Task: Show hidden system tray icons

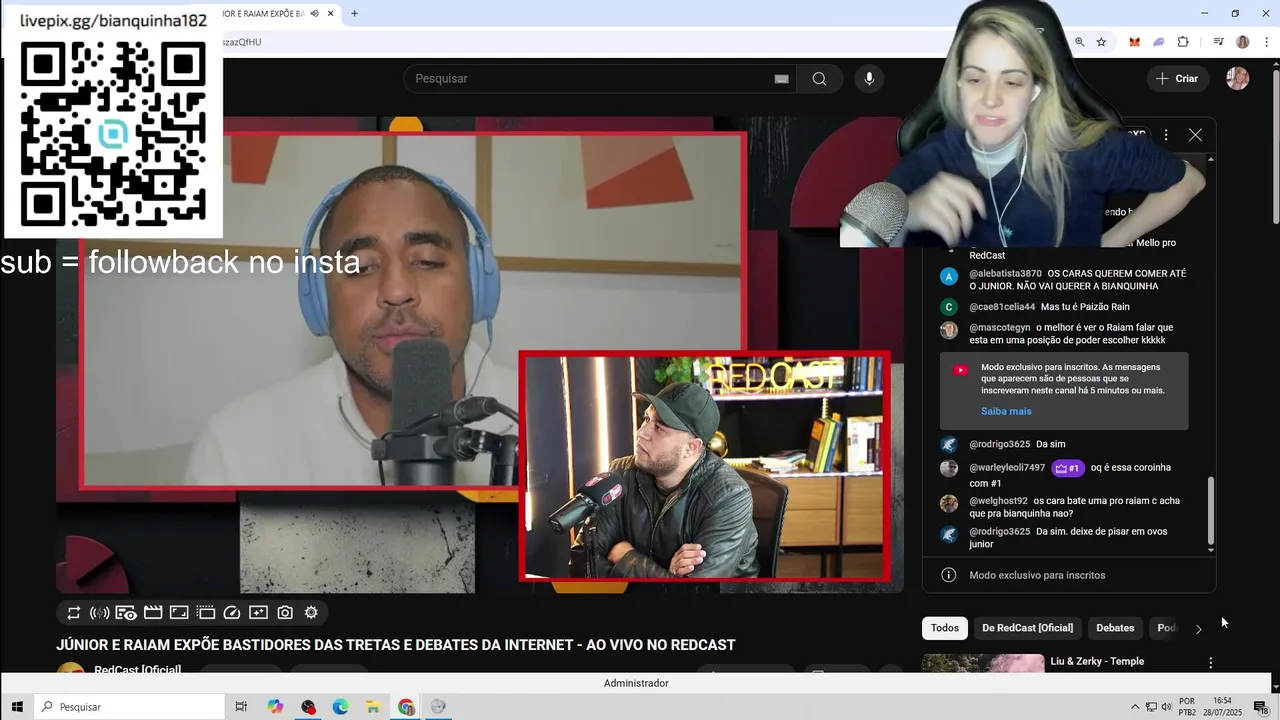Action: pos(1134,707)
